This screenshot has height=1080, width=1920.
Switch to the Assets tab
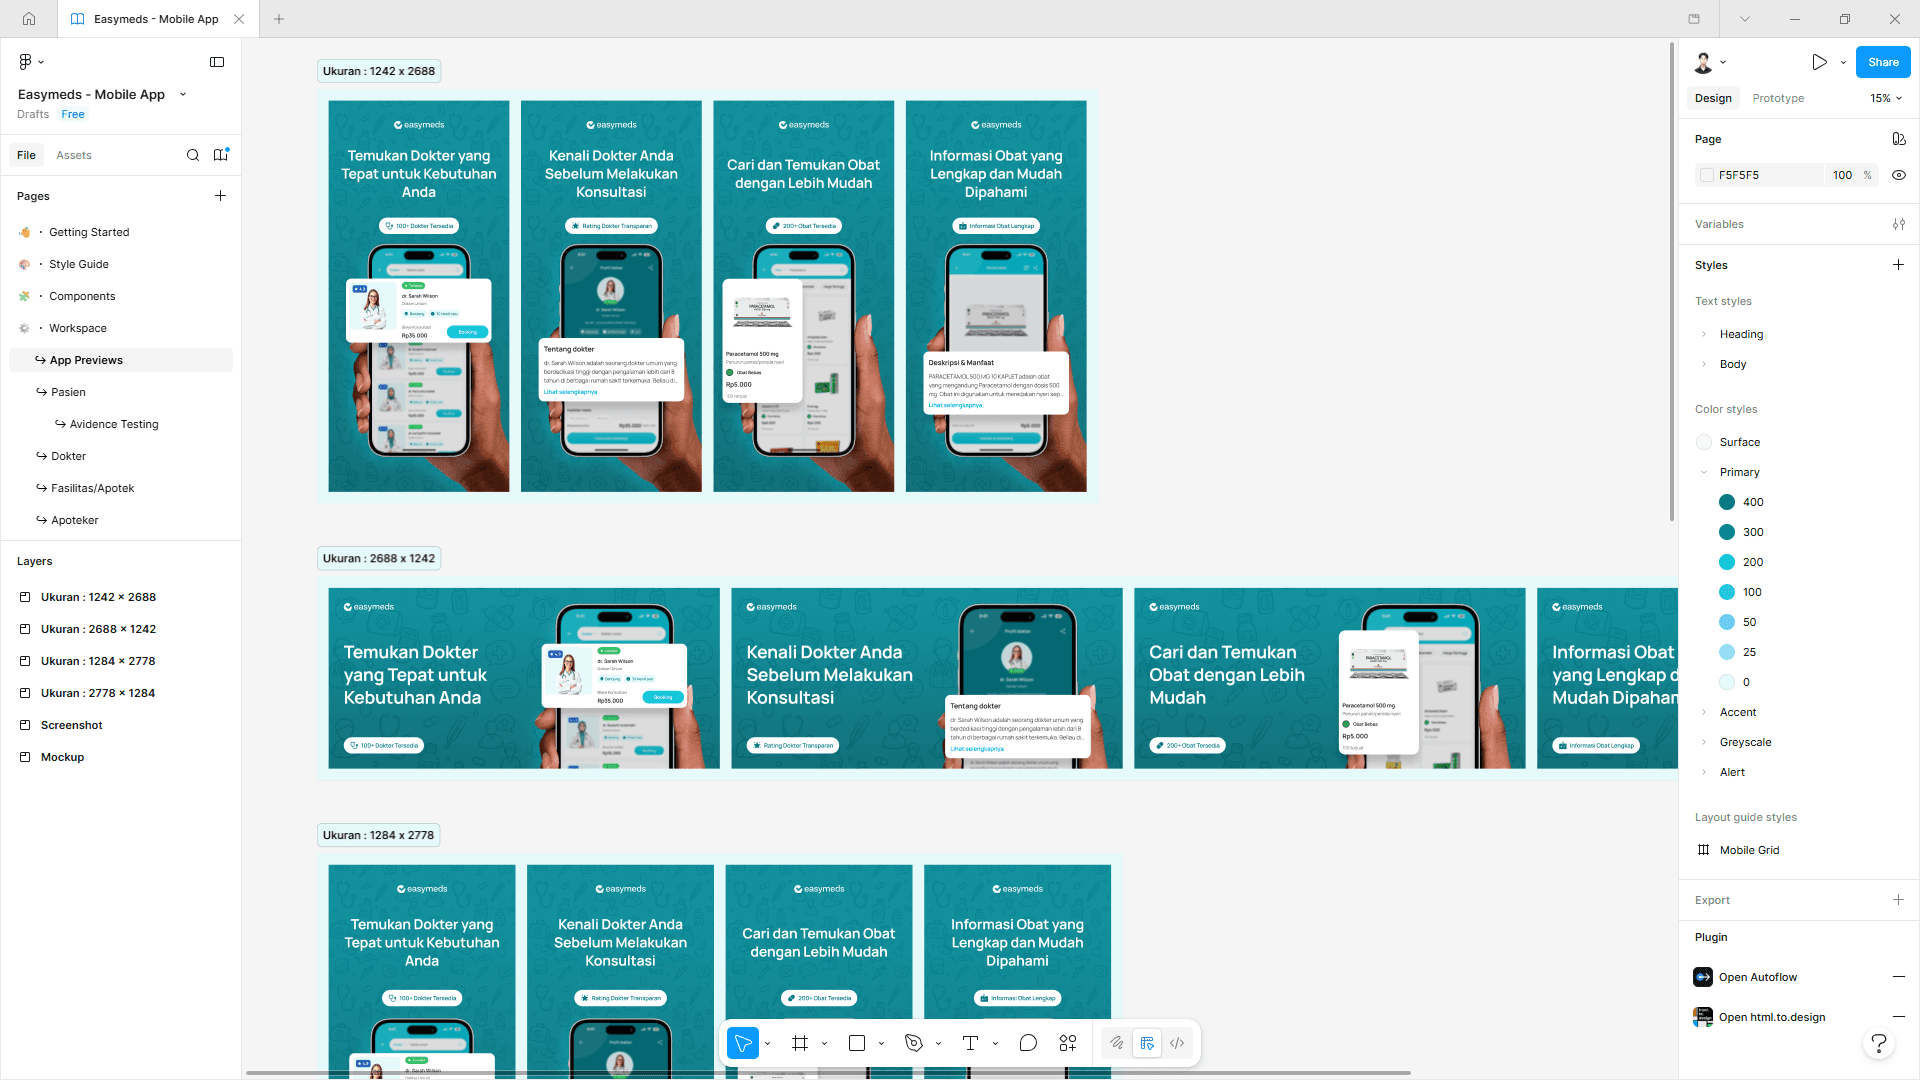click(74, 155)
